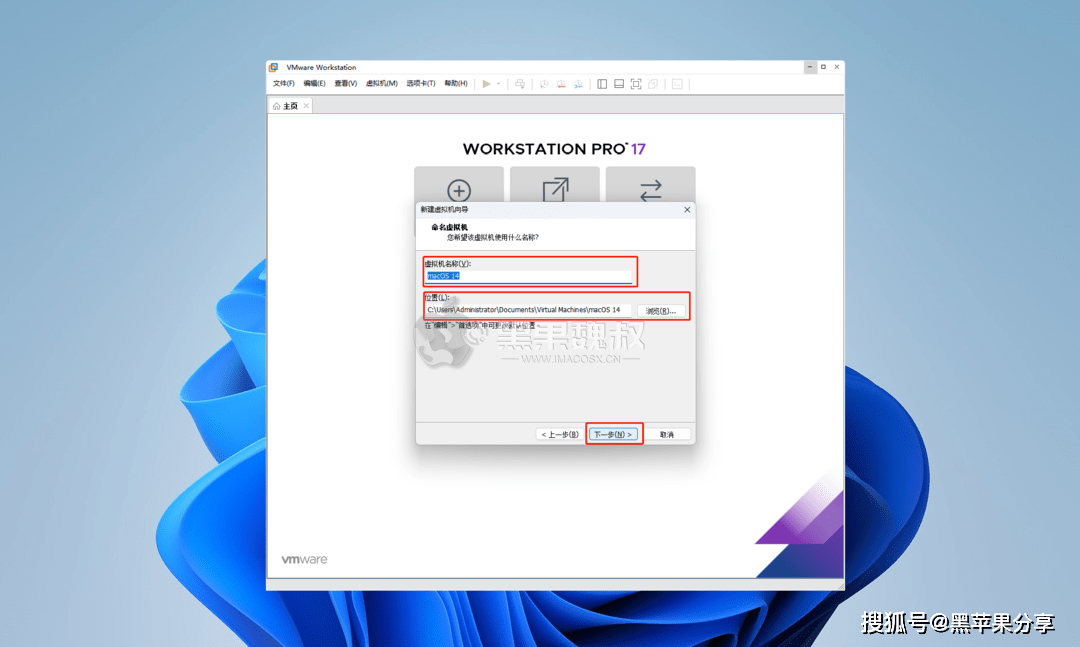1080x647 pixels.
Task: Close the 主页 tab
Action: click(x=307, y=106)
